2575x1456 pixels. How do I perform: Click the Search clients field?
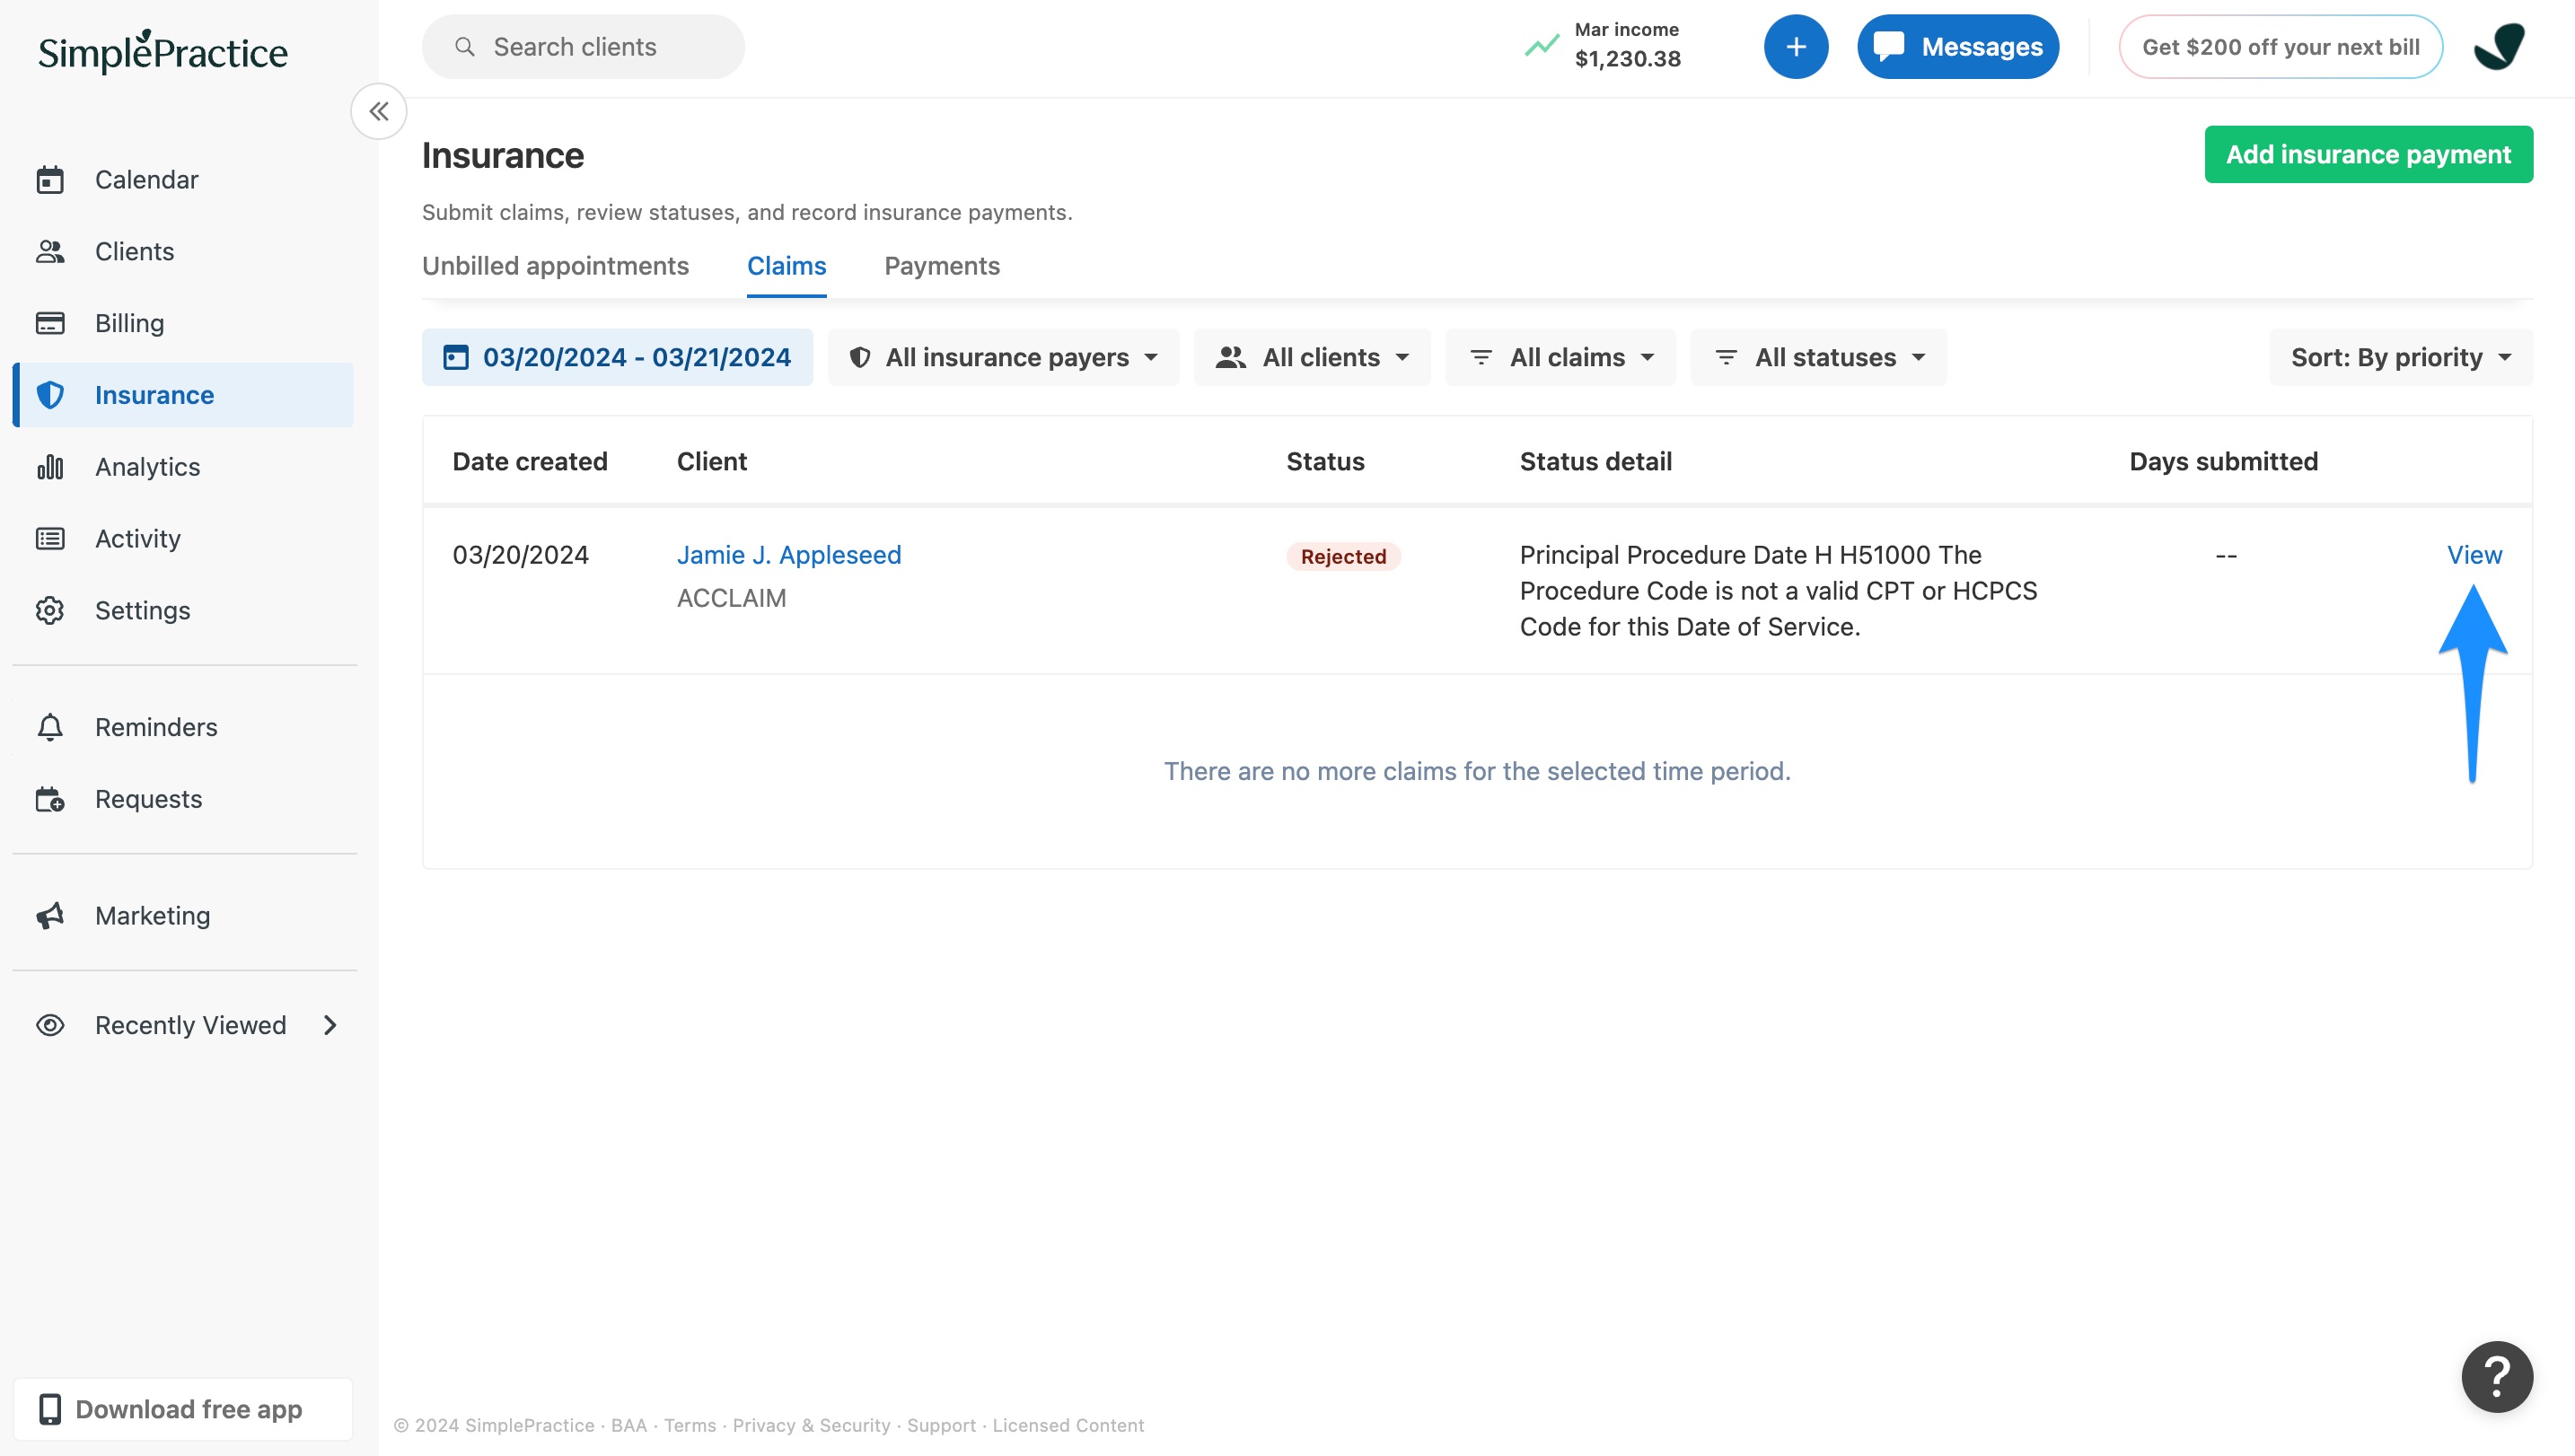583,47
